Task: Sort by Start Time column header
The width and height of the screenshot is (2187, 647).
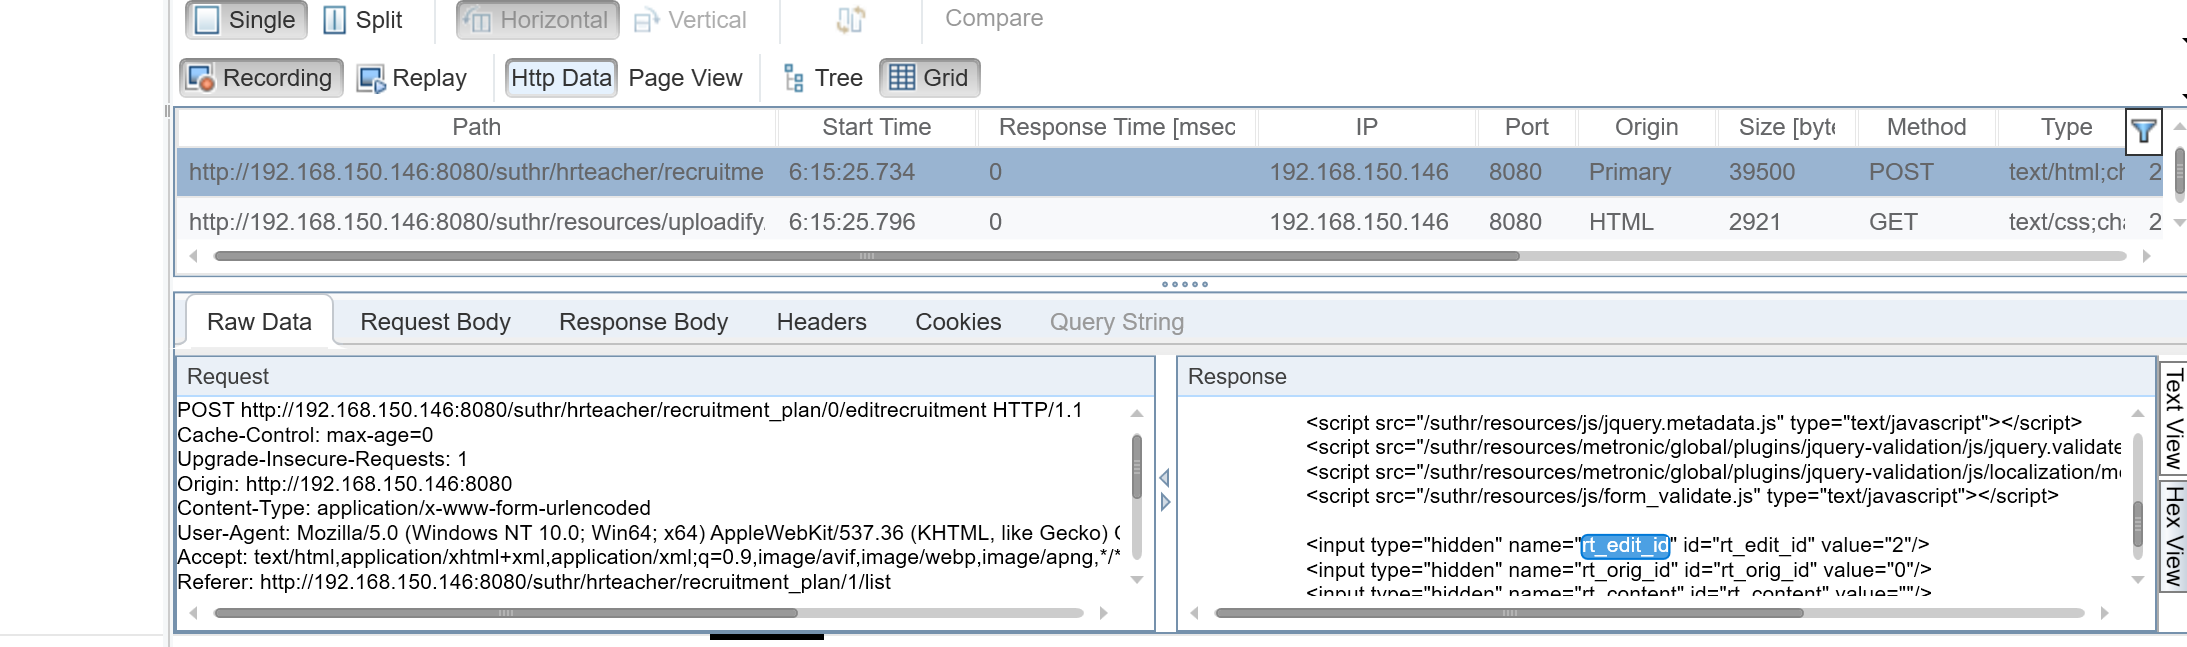Action: (876, 127)
